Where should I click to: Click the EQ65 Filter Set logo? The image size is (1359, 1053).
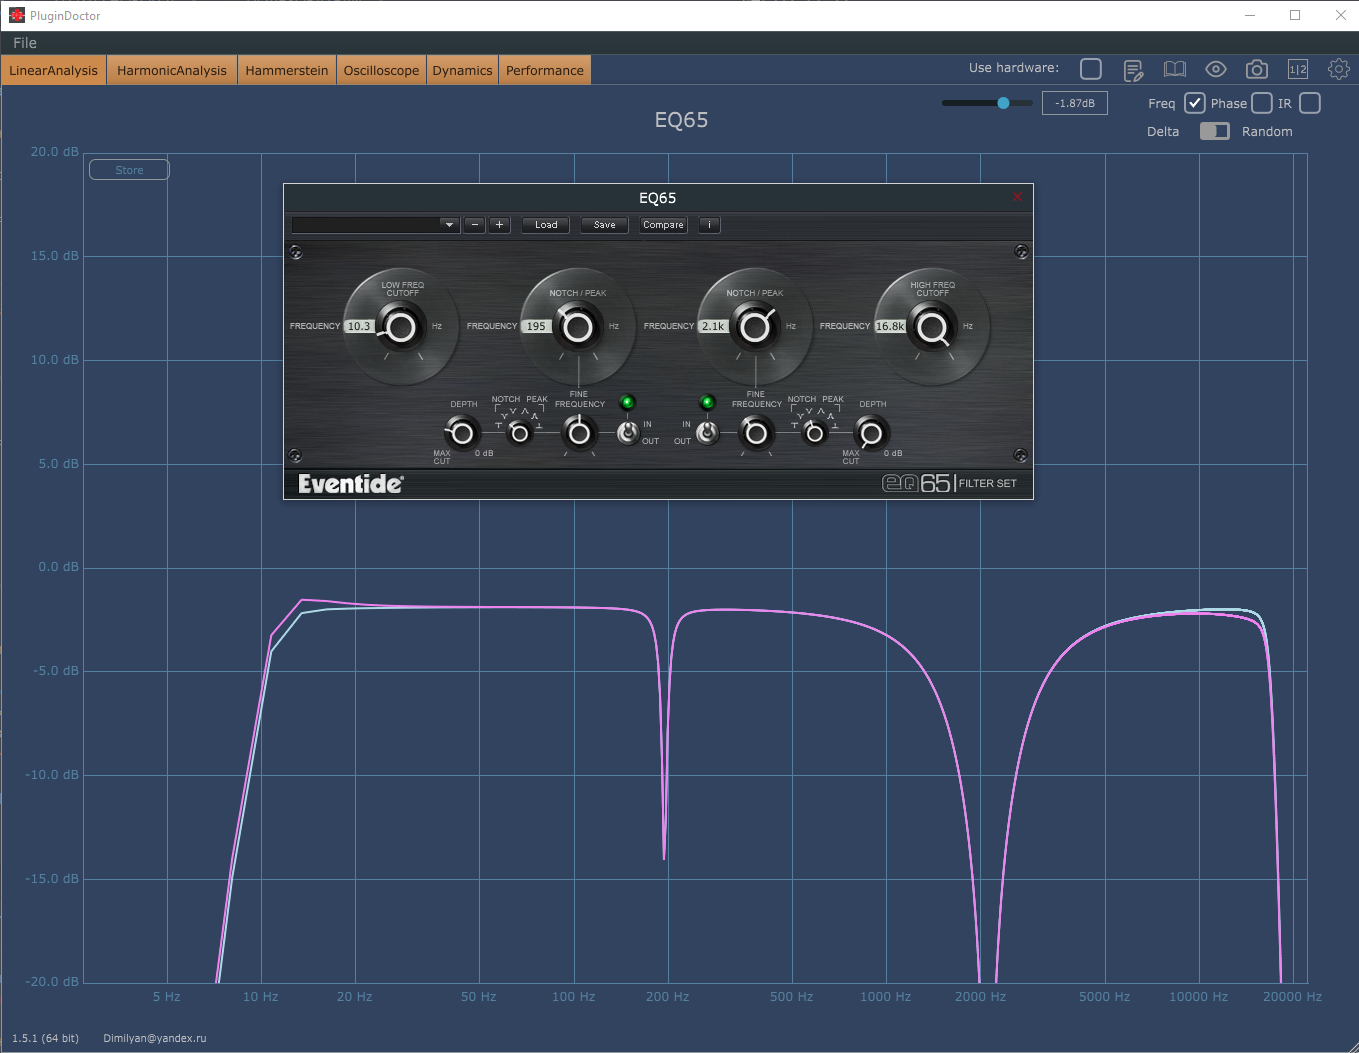point(949,483)
